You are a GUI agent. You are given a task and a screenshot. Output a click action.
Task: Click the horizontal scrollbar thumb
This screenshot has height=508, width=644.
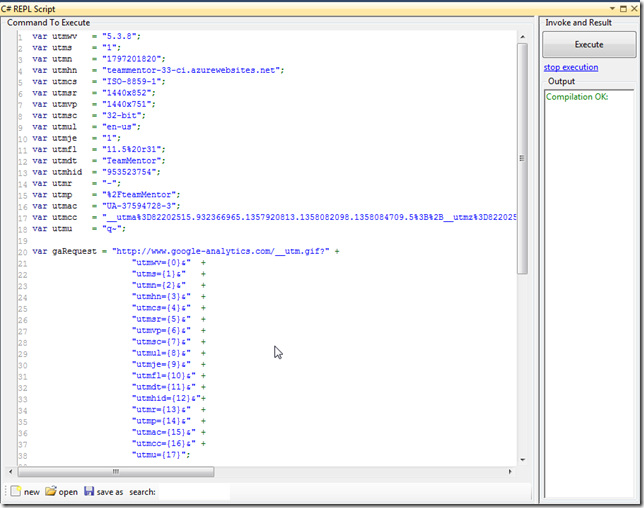[x=115, y=471]
